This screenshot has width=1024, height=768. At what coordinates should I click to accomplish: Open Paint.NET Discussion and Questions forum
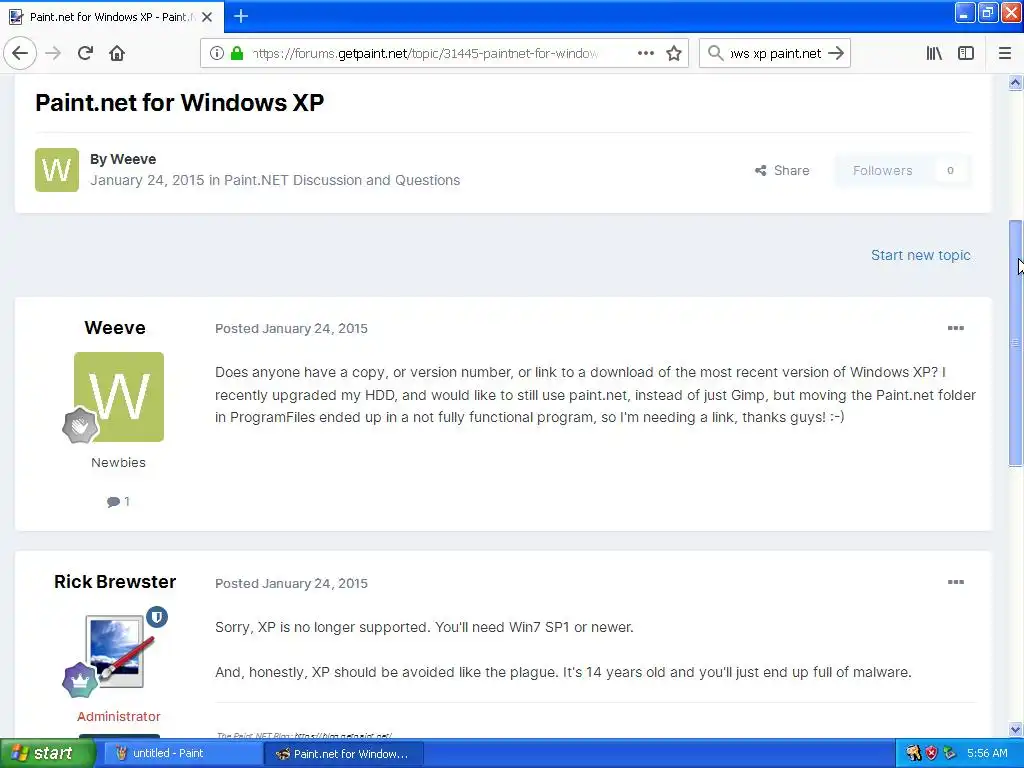pyautogui.click(x=342, y=180)
